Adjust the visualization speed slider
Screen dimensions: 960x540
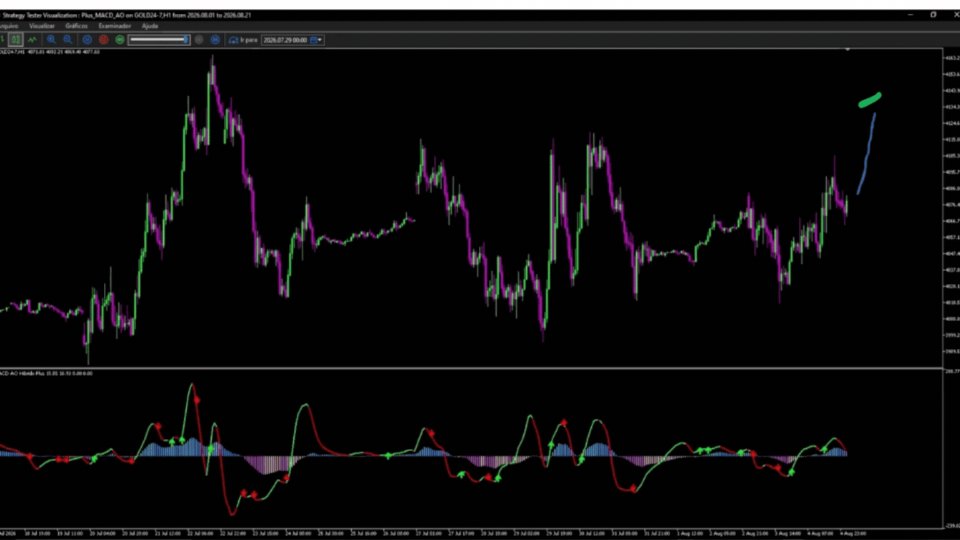(x=159, y=40)
